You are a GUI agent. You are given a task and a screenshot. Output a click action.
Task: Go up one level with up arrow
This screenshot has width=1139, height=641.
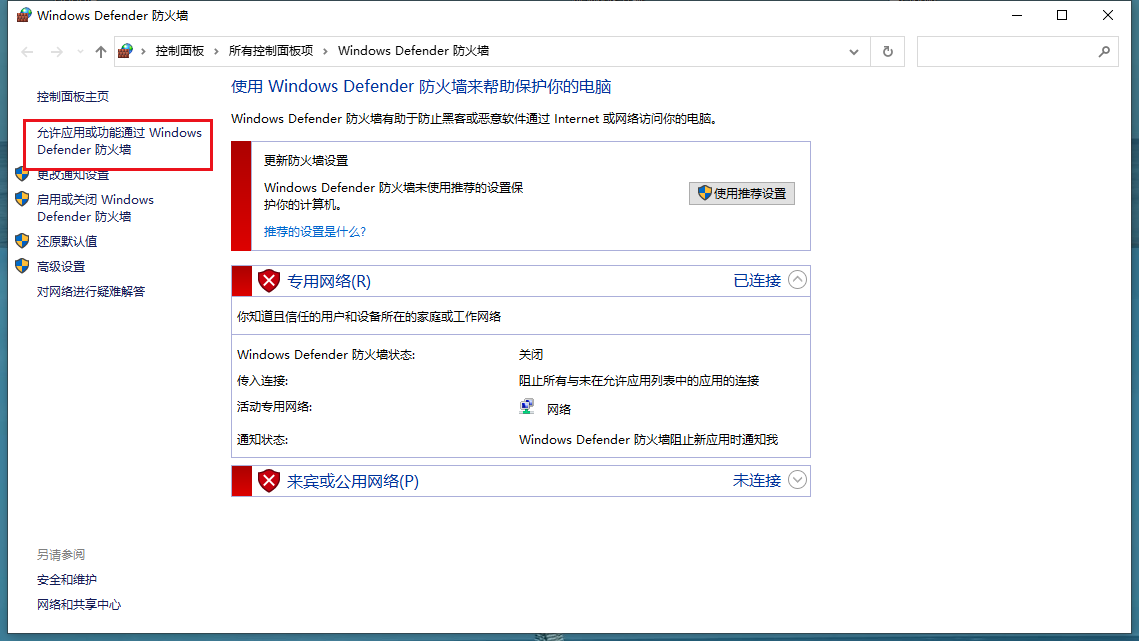coord(101,52)
